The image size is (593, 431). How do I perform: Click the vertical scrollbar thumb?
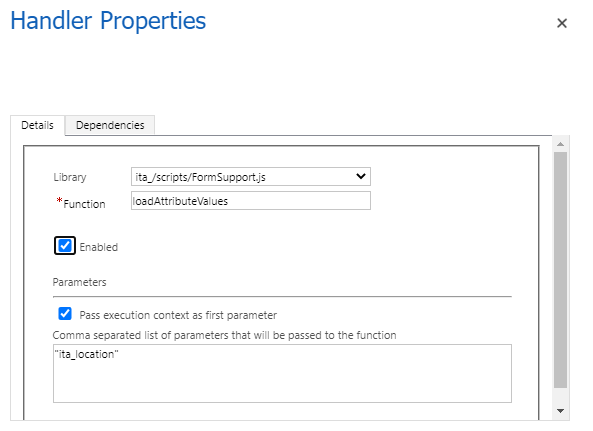click(x=560, y=270)
